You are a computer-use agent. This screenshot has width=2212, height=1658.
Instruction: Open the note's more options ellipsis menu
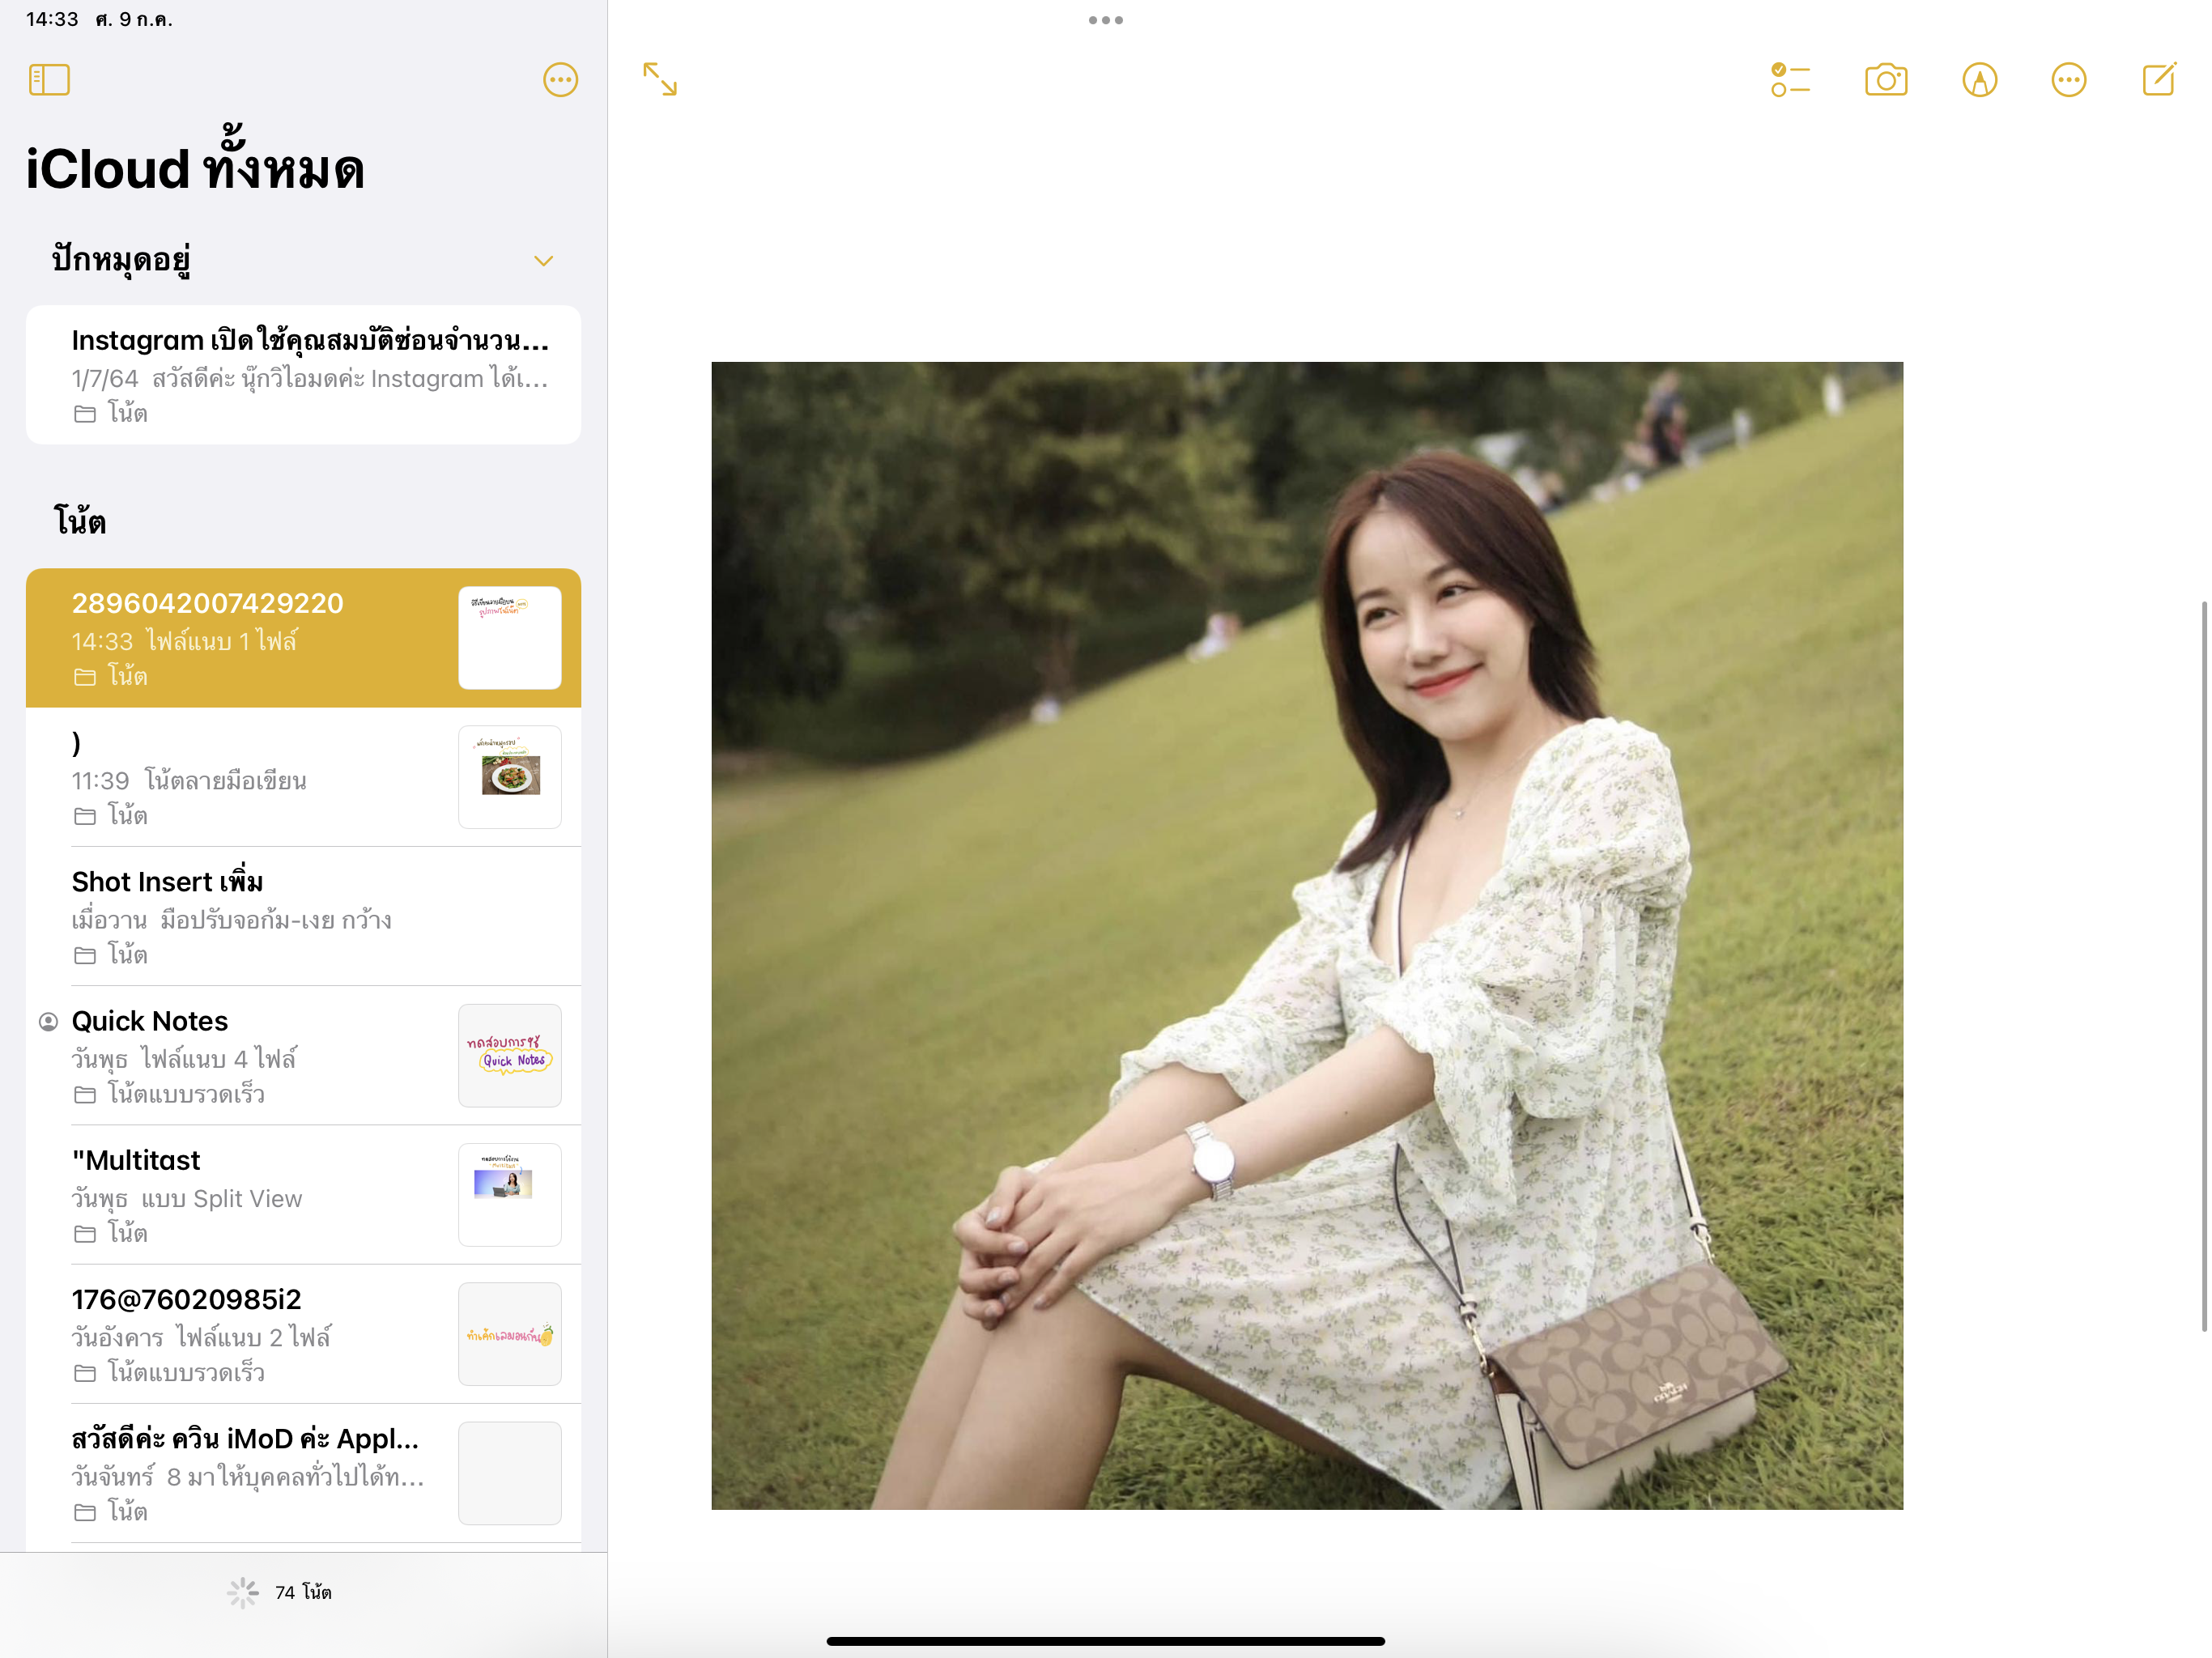pos(2068,80)
